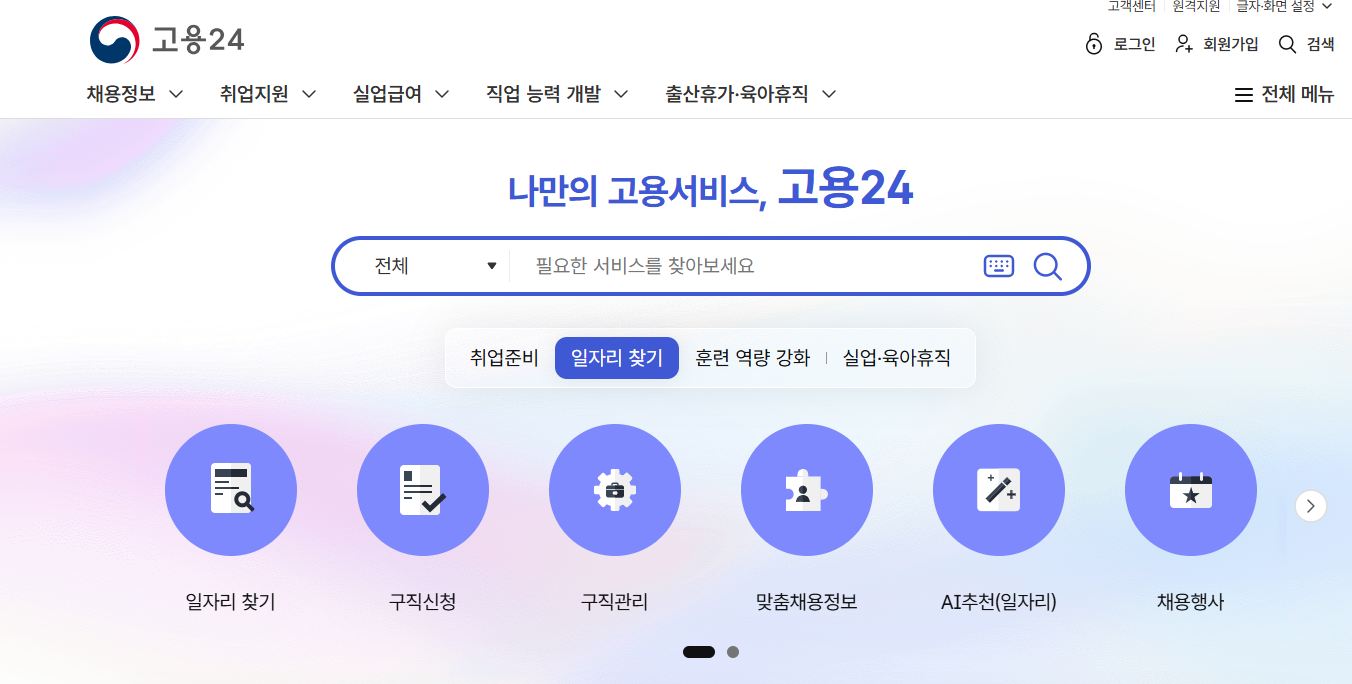
Task: Open the 로그인 lock icon
Action: pos(1094,44)
